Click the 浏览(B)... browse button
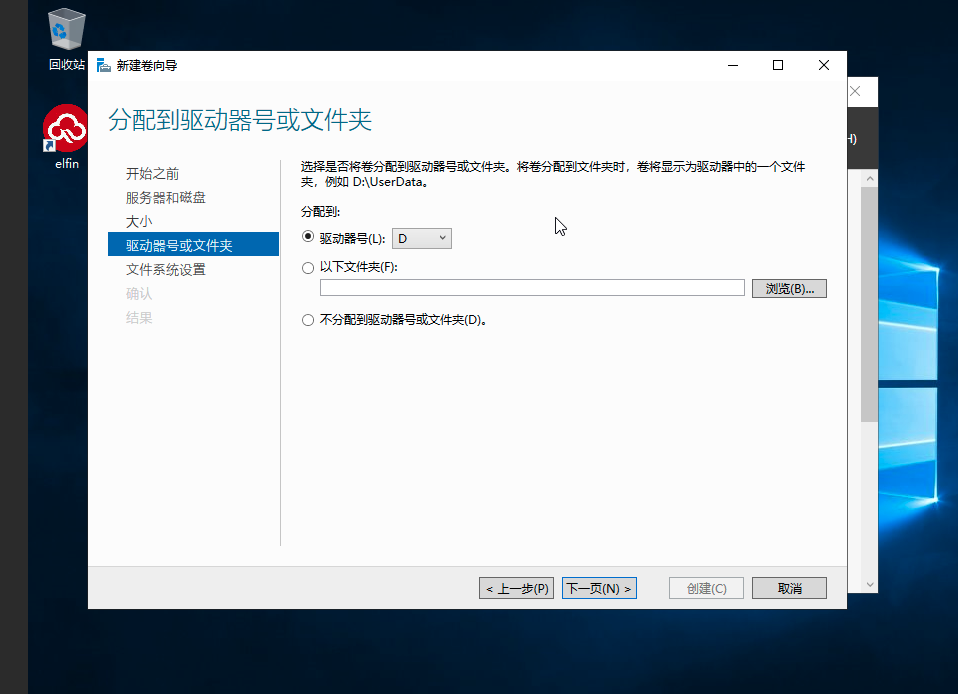 pyautogui.click(x=789, y=288)
